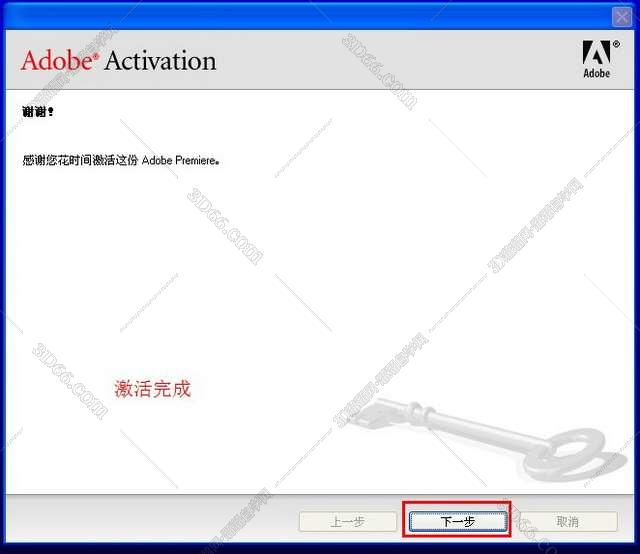Close the Adobe Activation window
The width and height of the screenshot is (640, 554).
(622, 17)
